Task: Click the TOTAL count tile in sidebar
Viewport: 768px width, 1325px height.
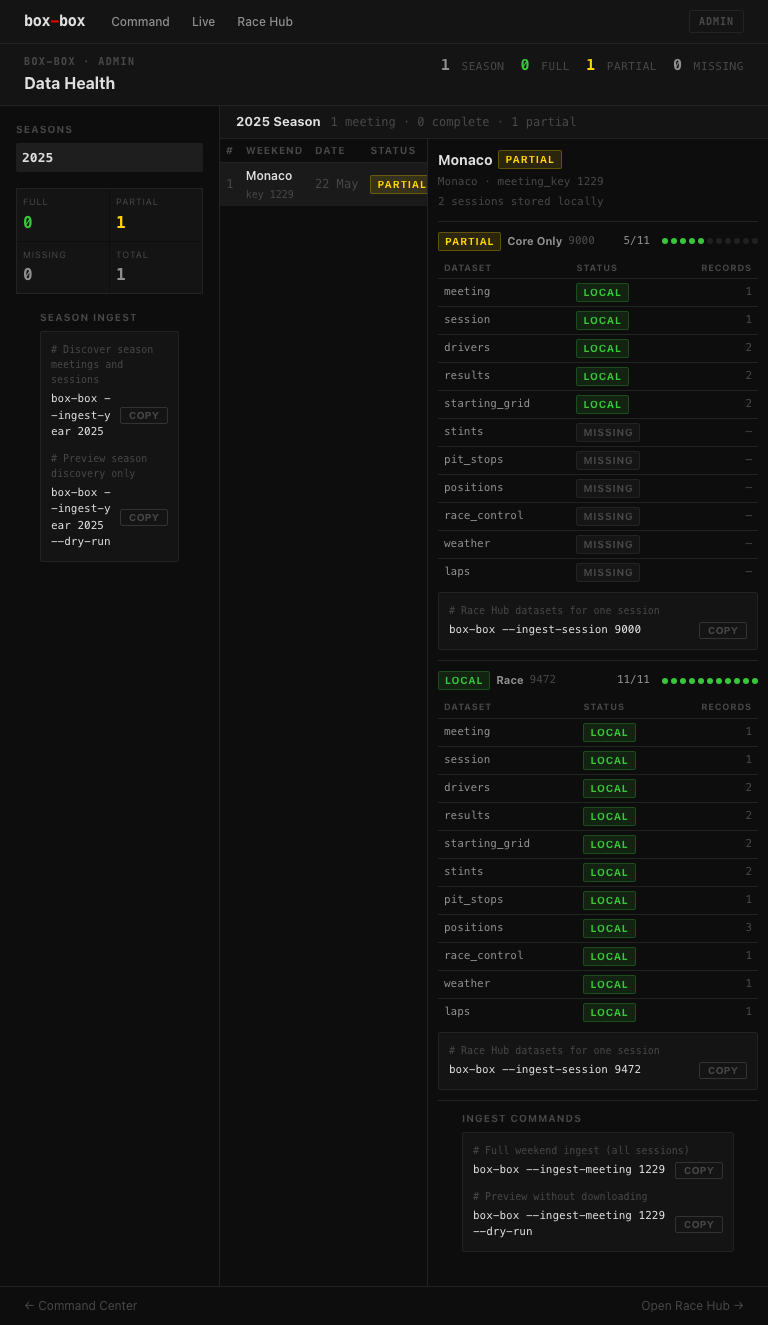Action: pos(156,267)
